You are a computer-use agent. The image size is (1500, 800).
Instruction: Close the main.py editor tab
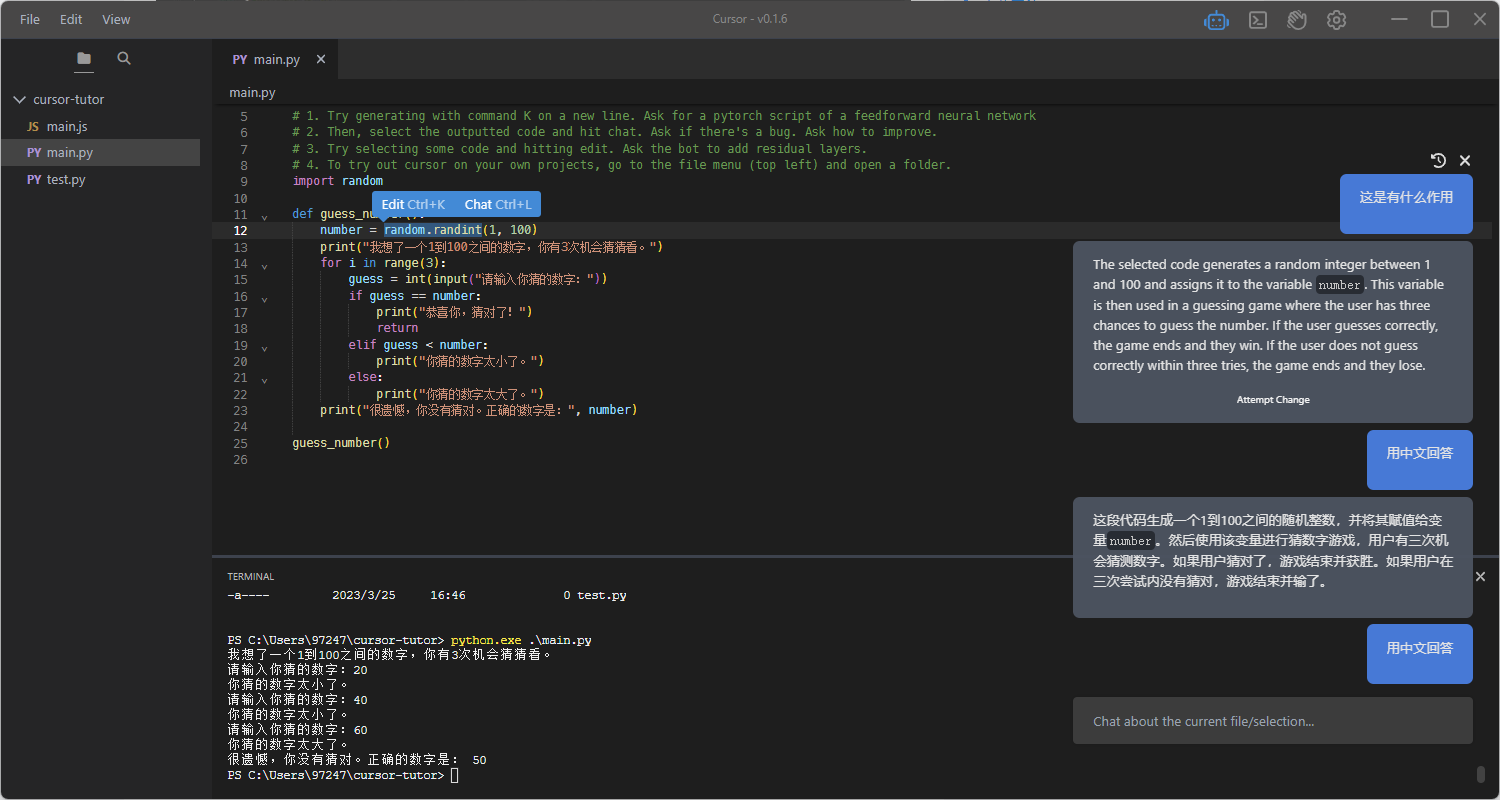click(x=321, y=60)
